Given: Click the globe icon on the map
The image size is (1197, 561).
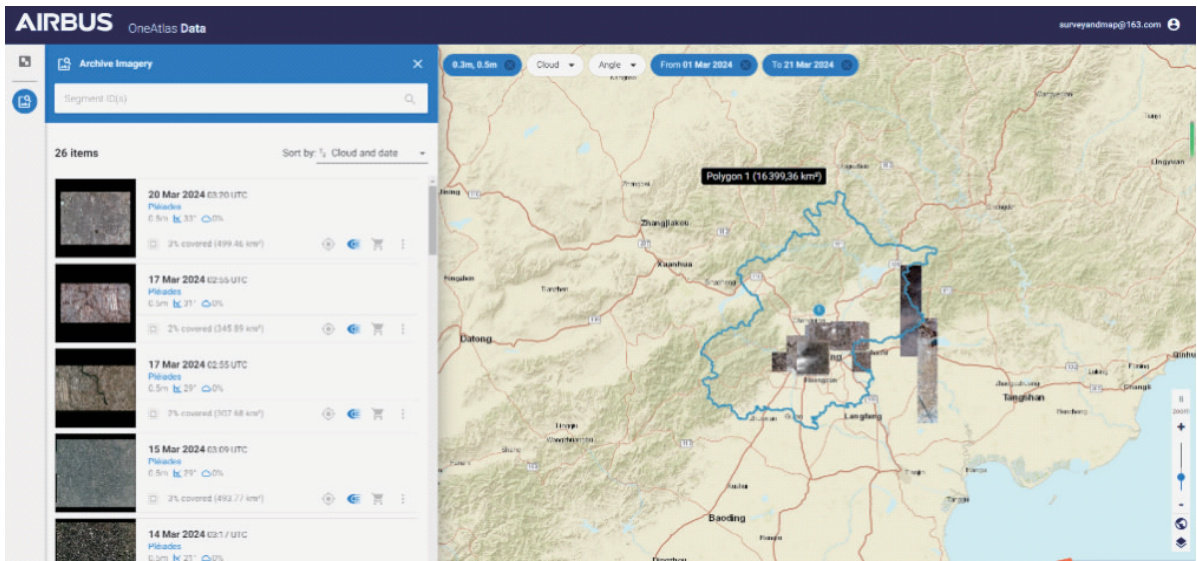Looking at the screenshot, I should [1181, 523].
